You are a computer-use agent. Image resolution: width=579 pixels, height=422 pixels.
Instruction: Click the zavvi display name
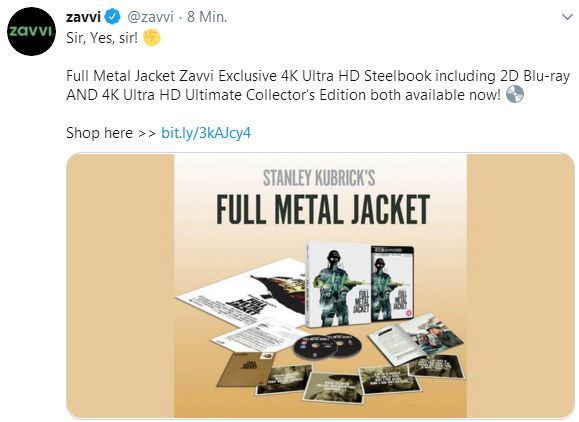tap(83, 17)
